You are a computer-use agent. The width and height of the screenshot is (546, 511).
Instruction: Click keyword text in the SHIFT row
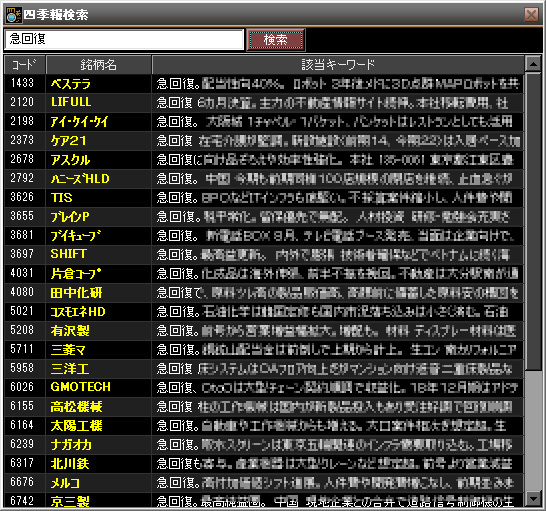(333, 255)
